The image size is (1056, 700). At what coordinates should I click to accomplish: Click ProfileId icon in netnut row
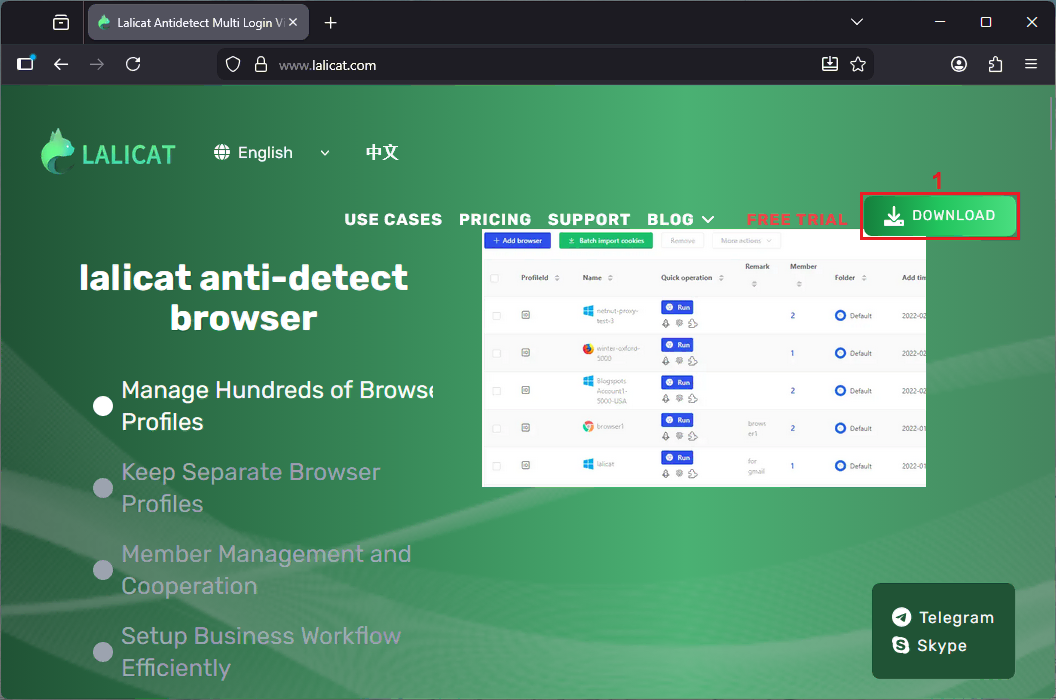pyautogui.click(x=526, y=315)
